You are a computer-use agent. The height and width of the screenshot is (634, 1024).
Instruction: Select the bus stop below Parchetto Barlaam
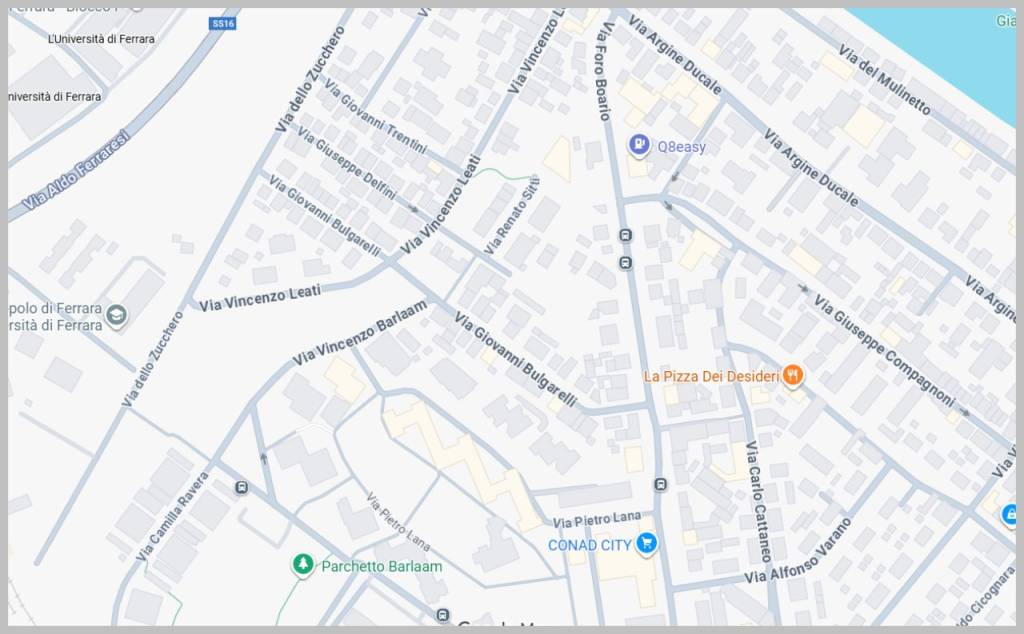point(443,615)
